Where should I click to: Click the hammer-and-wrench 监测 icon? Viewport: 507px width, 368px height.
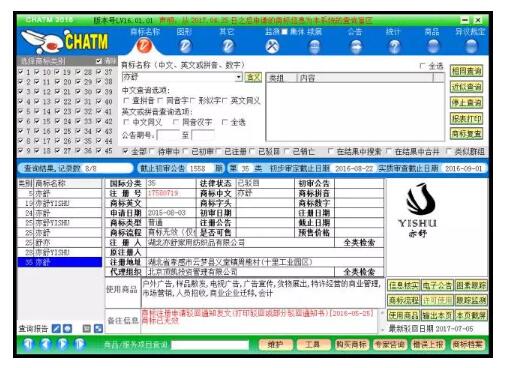pyautogui.click(x=272, y=46)
